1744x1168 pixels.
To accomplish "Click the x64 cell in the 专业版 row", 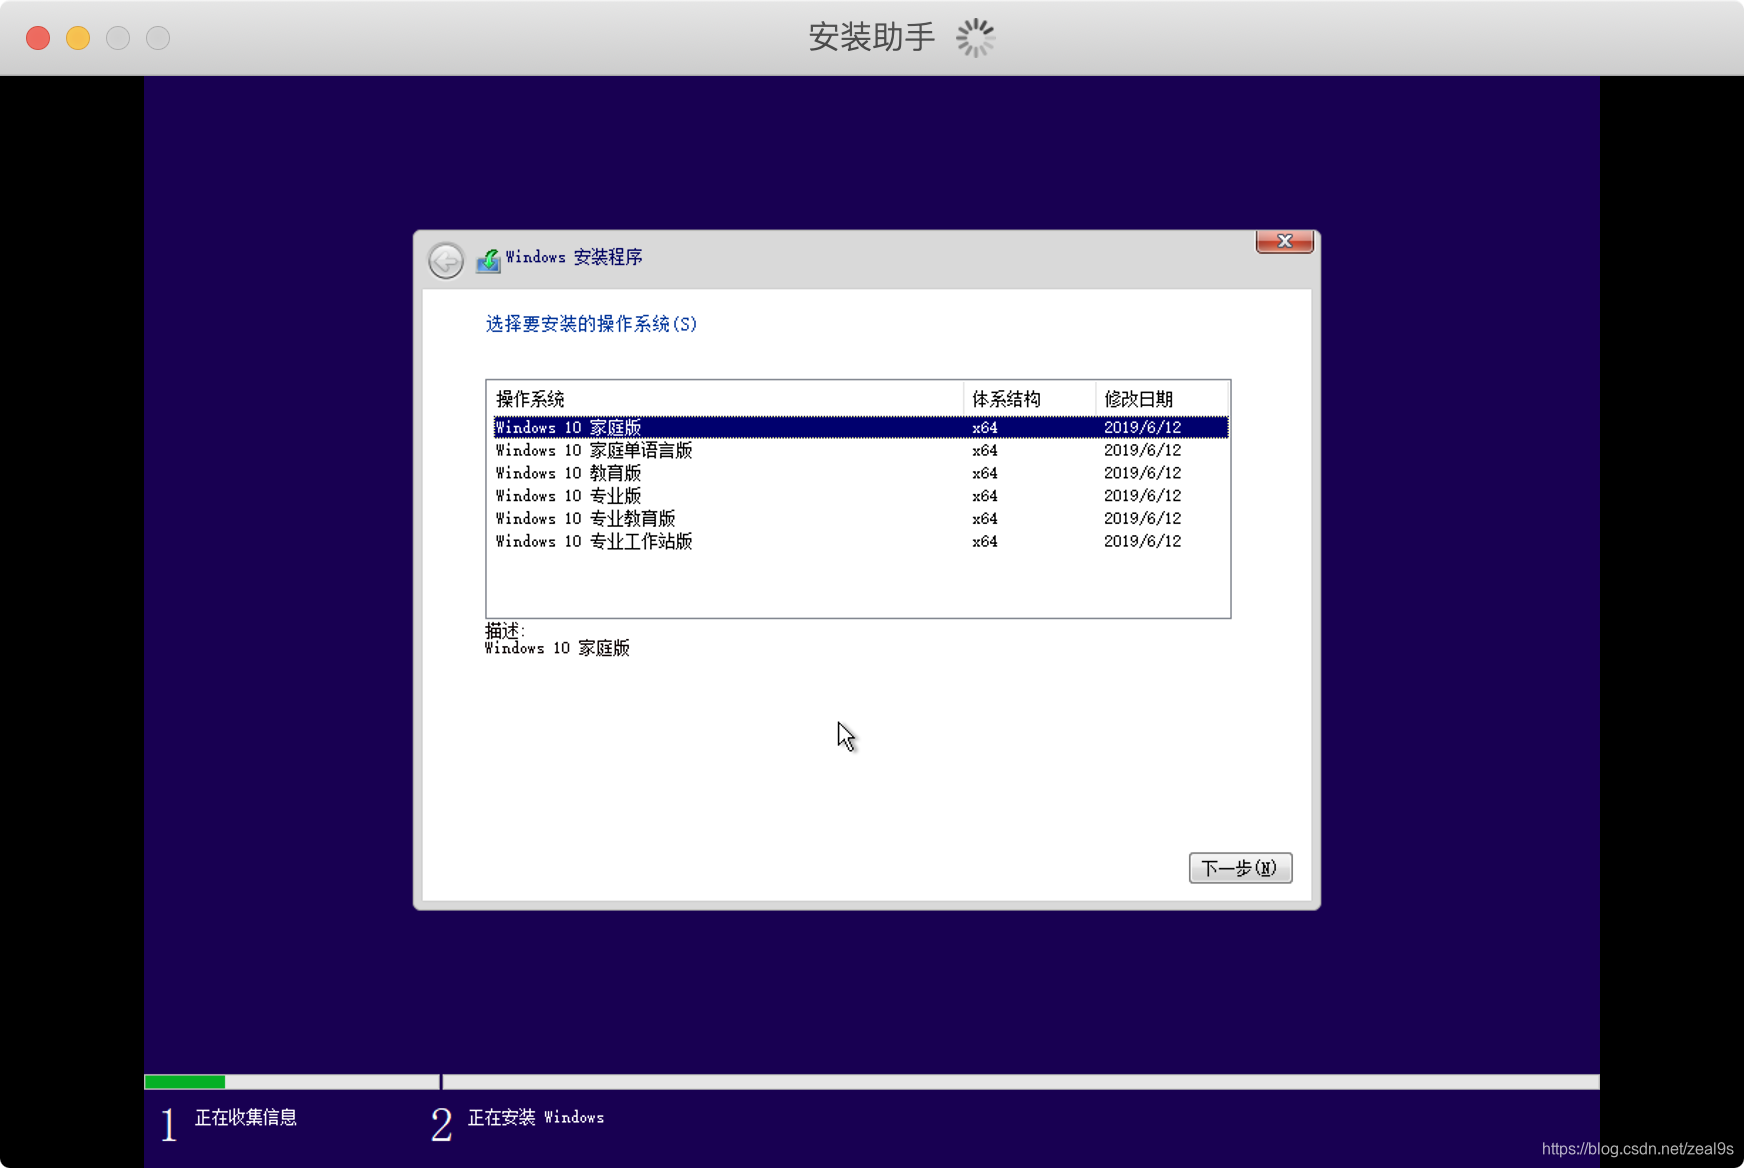I will 985,496.
